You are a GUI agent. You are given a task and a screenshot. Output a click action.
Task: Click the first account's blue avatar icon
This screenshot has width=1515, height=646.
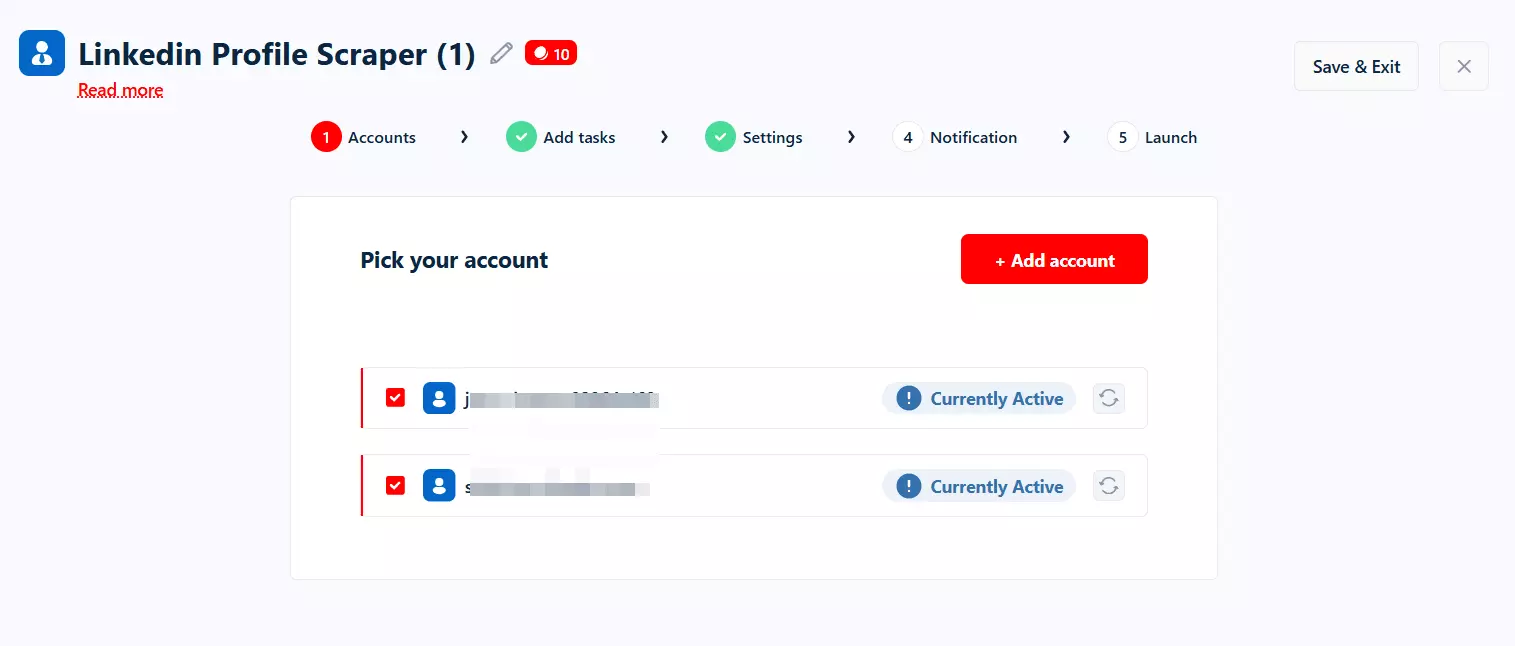click(439, 398)
